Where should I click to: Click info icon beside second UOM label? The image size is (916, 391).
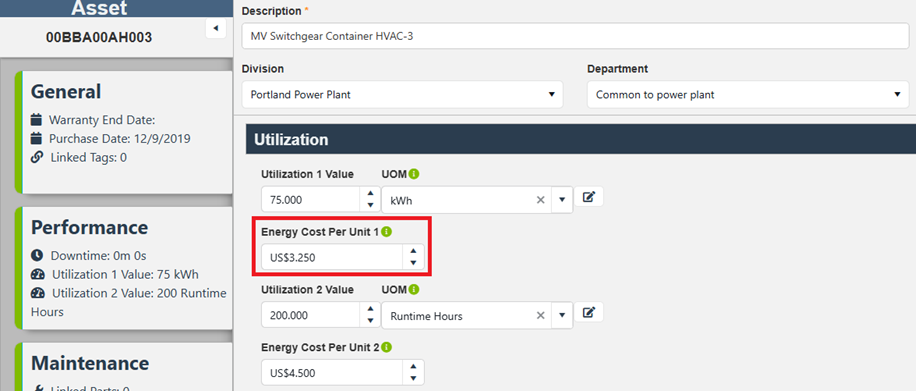click(414, 290)
